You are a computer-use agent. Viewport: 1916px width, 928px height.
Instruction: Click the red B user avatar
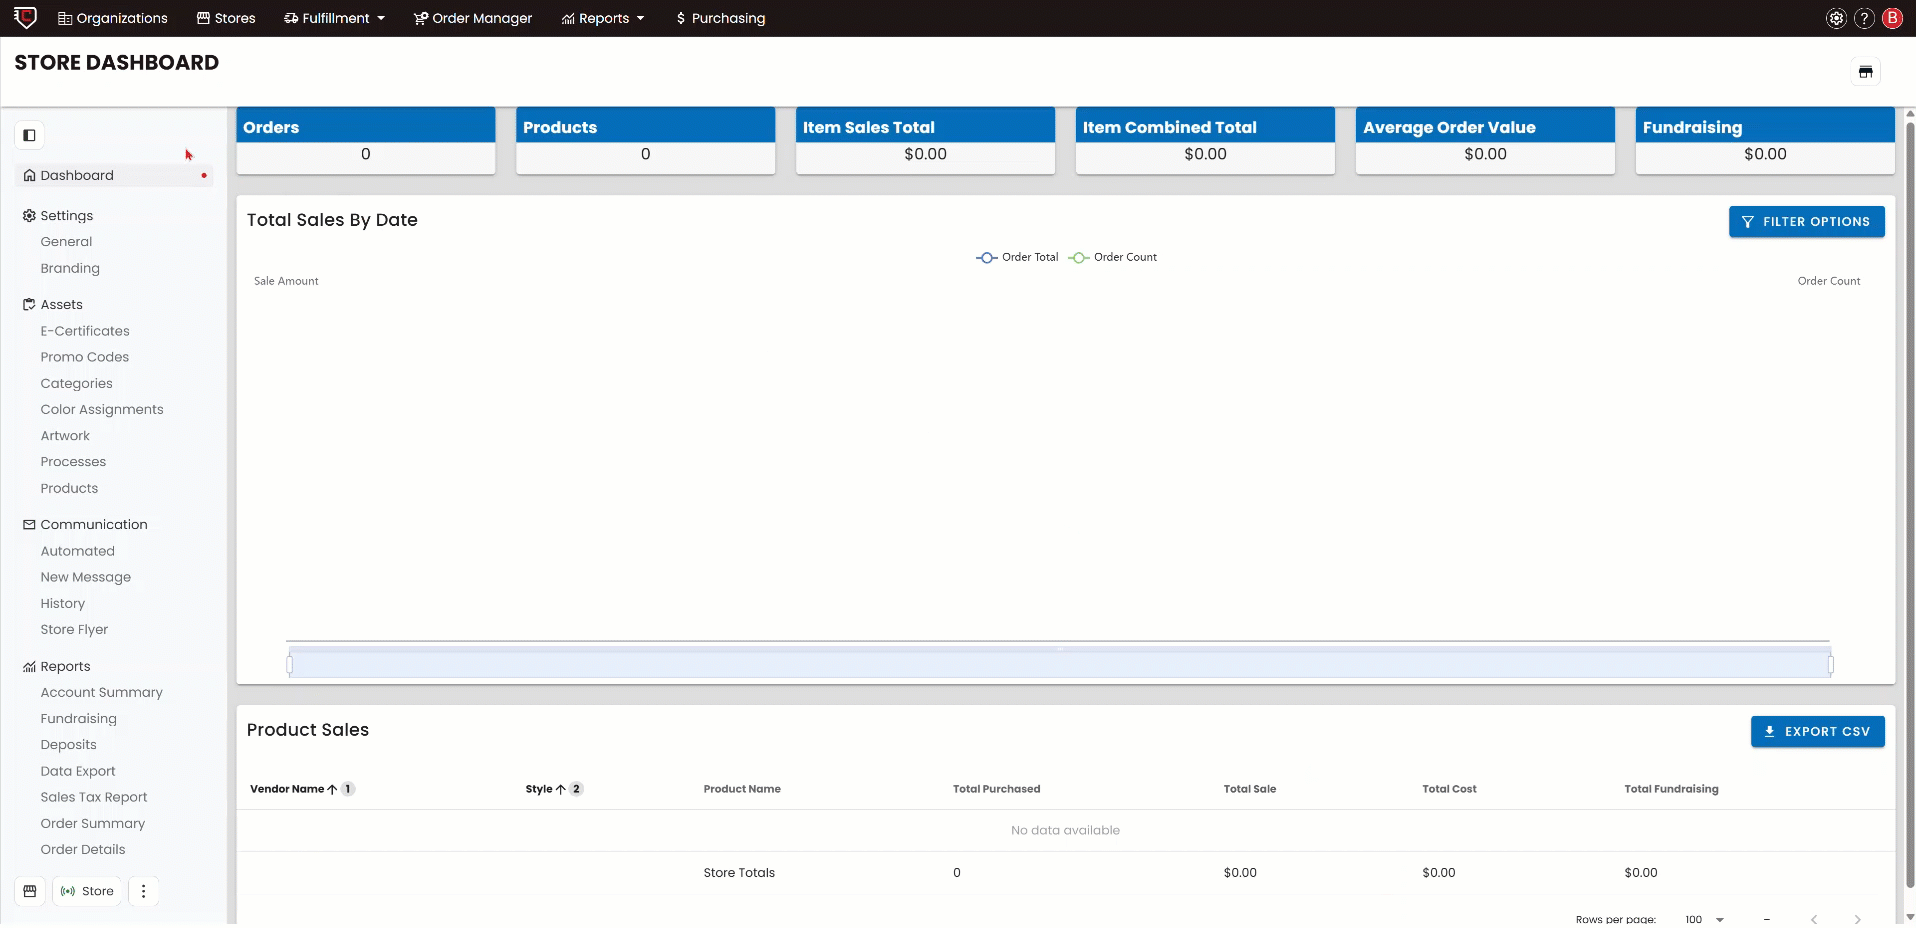(1892, 18)
